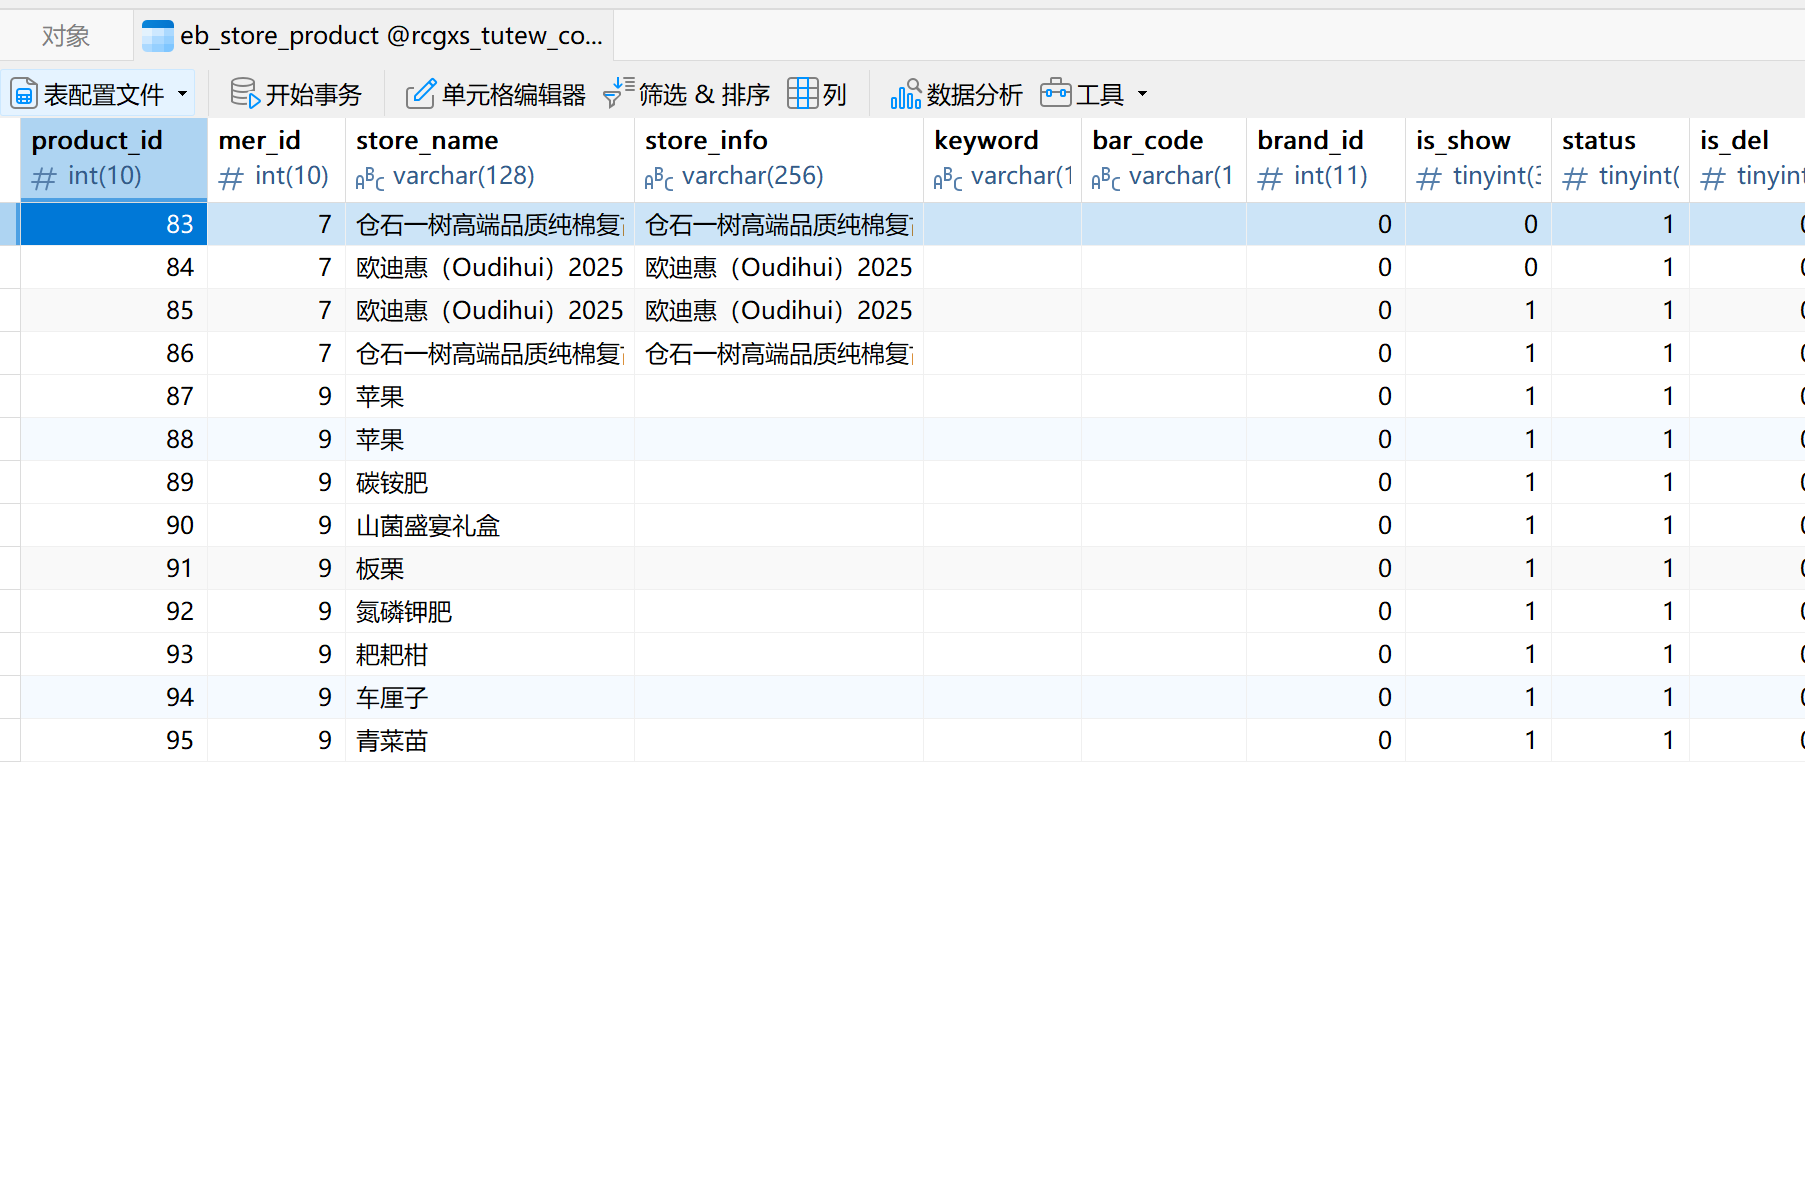Screen dimensions: 1805x1201
Task: Click the table profile icon
Action: (24, 94)
